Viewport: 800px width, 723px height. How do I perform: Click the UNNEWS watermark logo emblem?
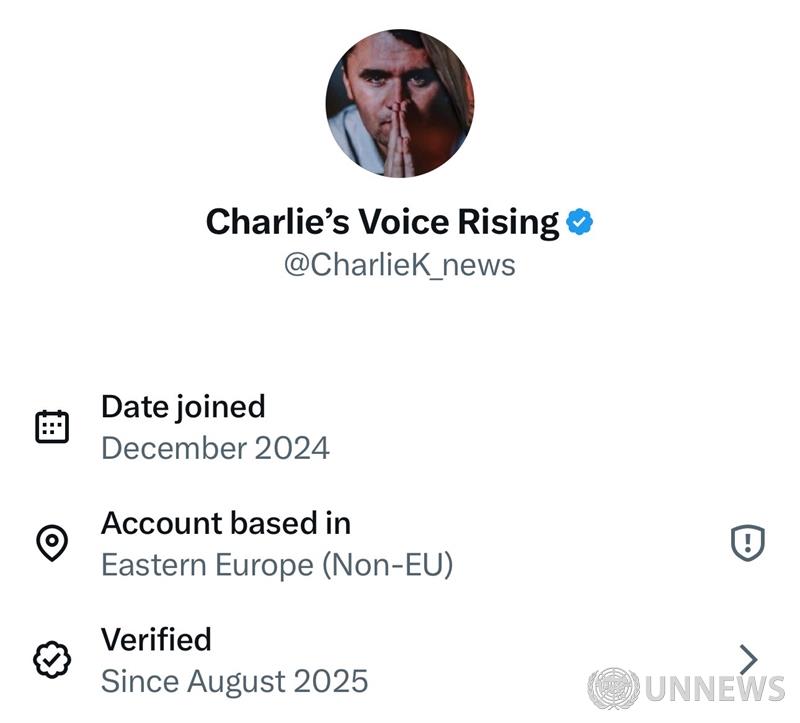click(x=613, y=688)
